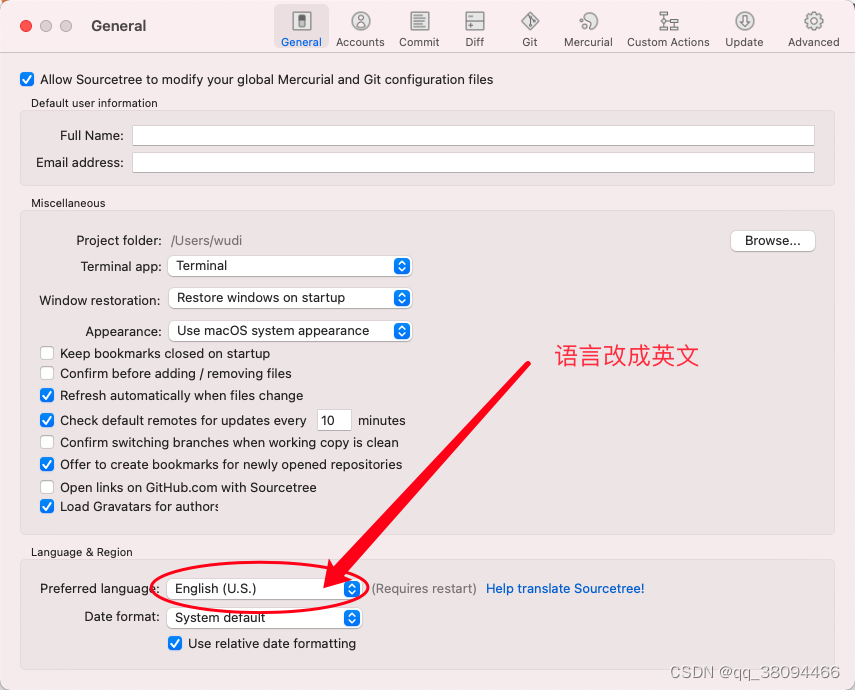Screen dimensions: 855x690
Task: Open the Help translate Sourcetree link
Action: 565,588
